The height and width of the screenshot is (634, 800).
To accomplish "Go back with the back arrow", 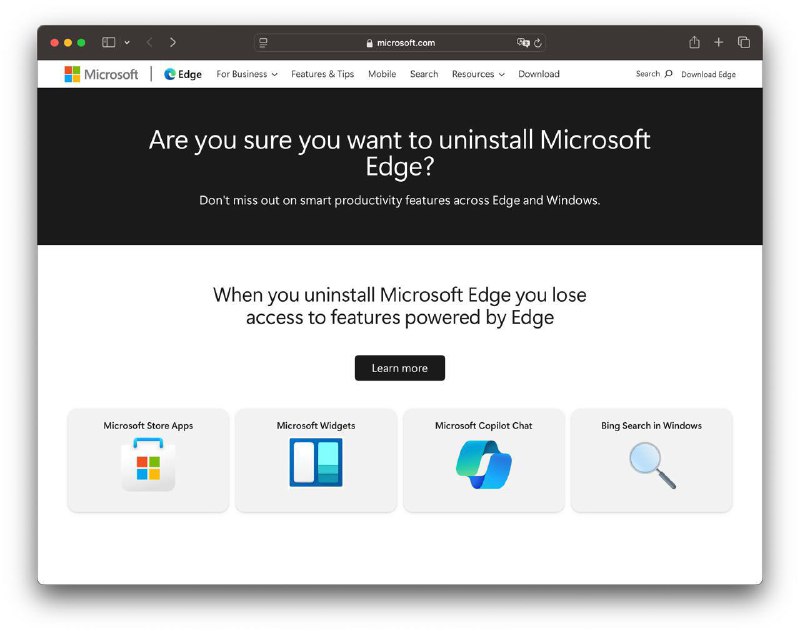I will pos(149,42).
